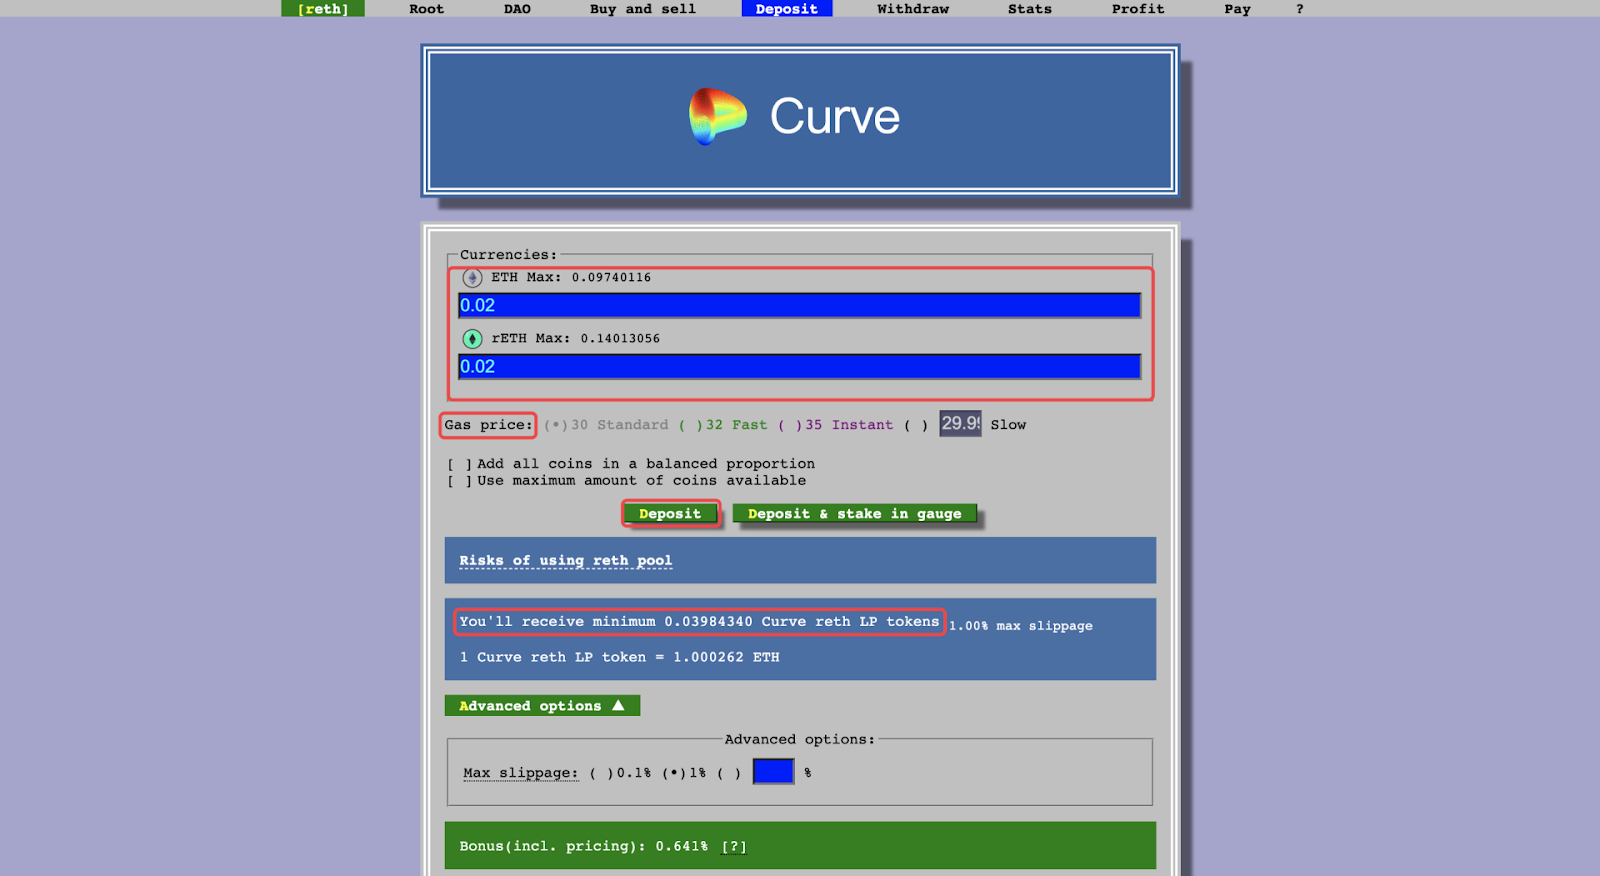Select the custom max slippage radio

(x=729, y=773)
